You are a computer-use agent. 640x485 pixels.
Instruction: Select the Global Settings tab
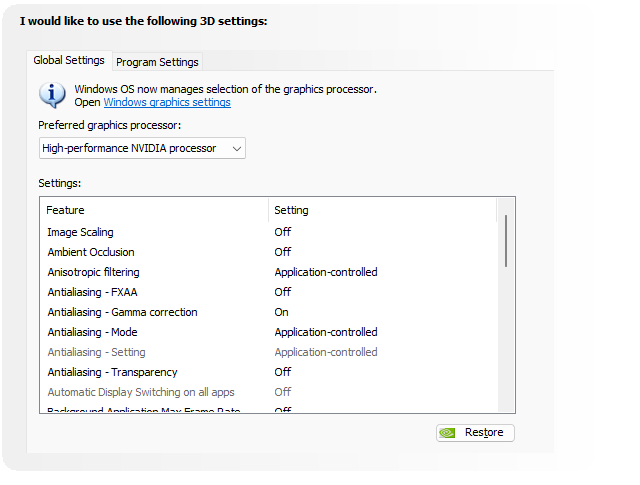point(69,61)
